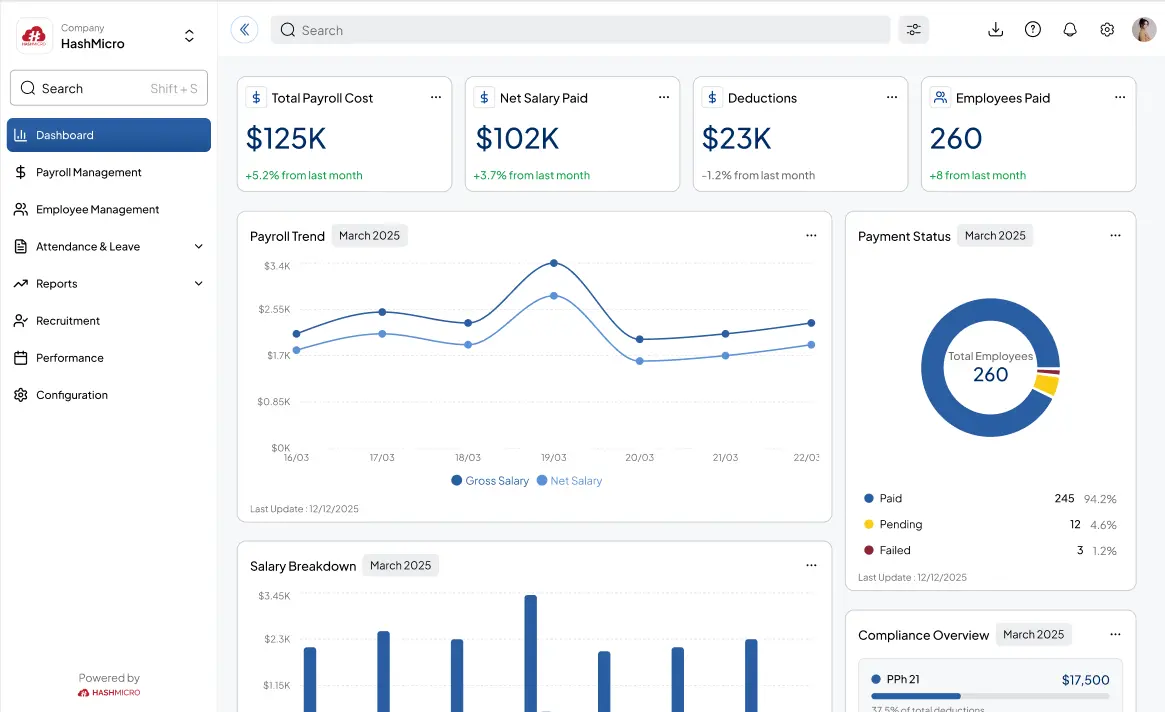Go to Payroll Management
This screenshot has height=712, width=1165.
pyautogui.click(x=89, y=172)
